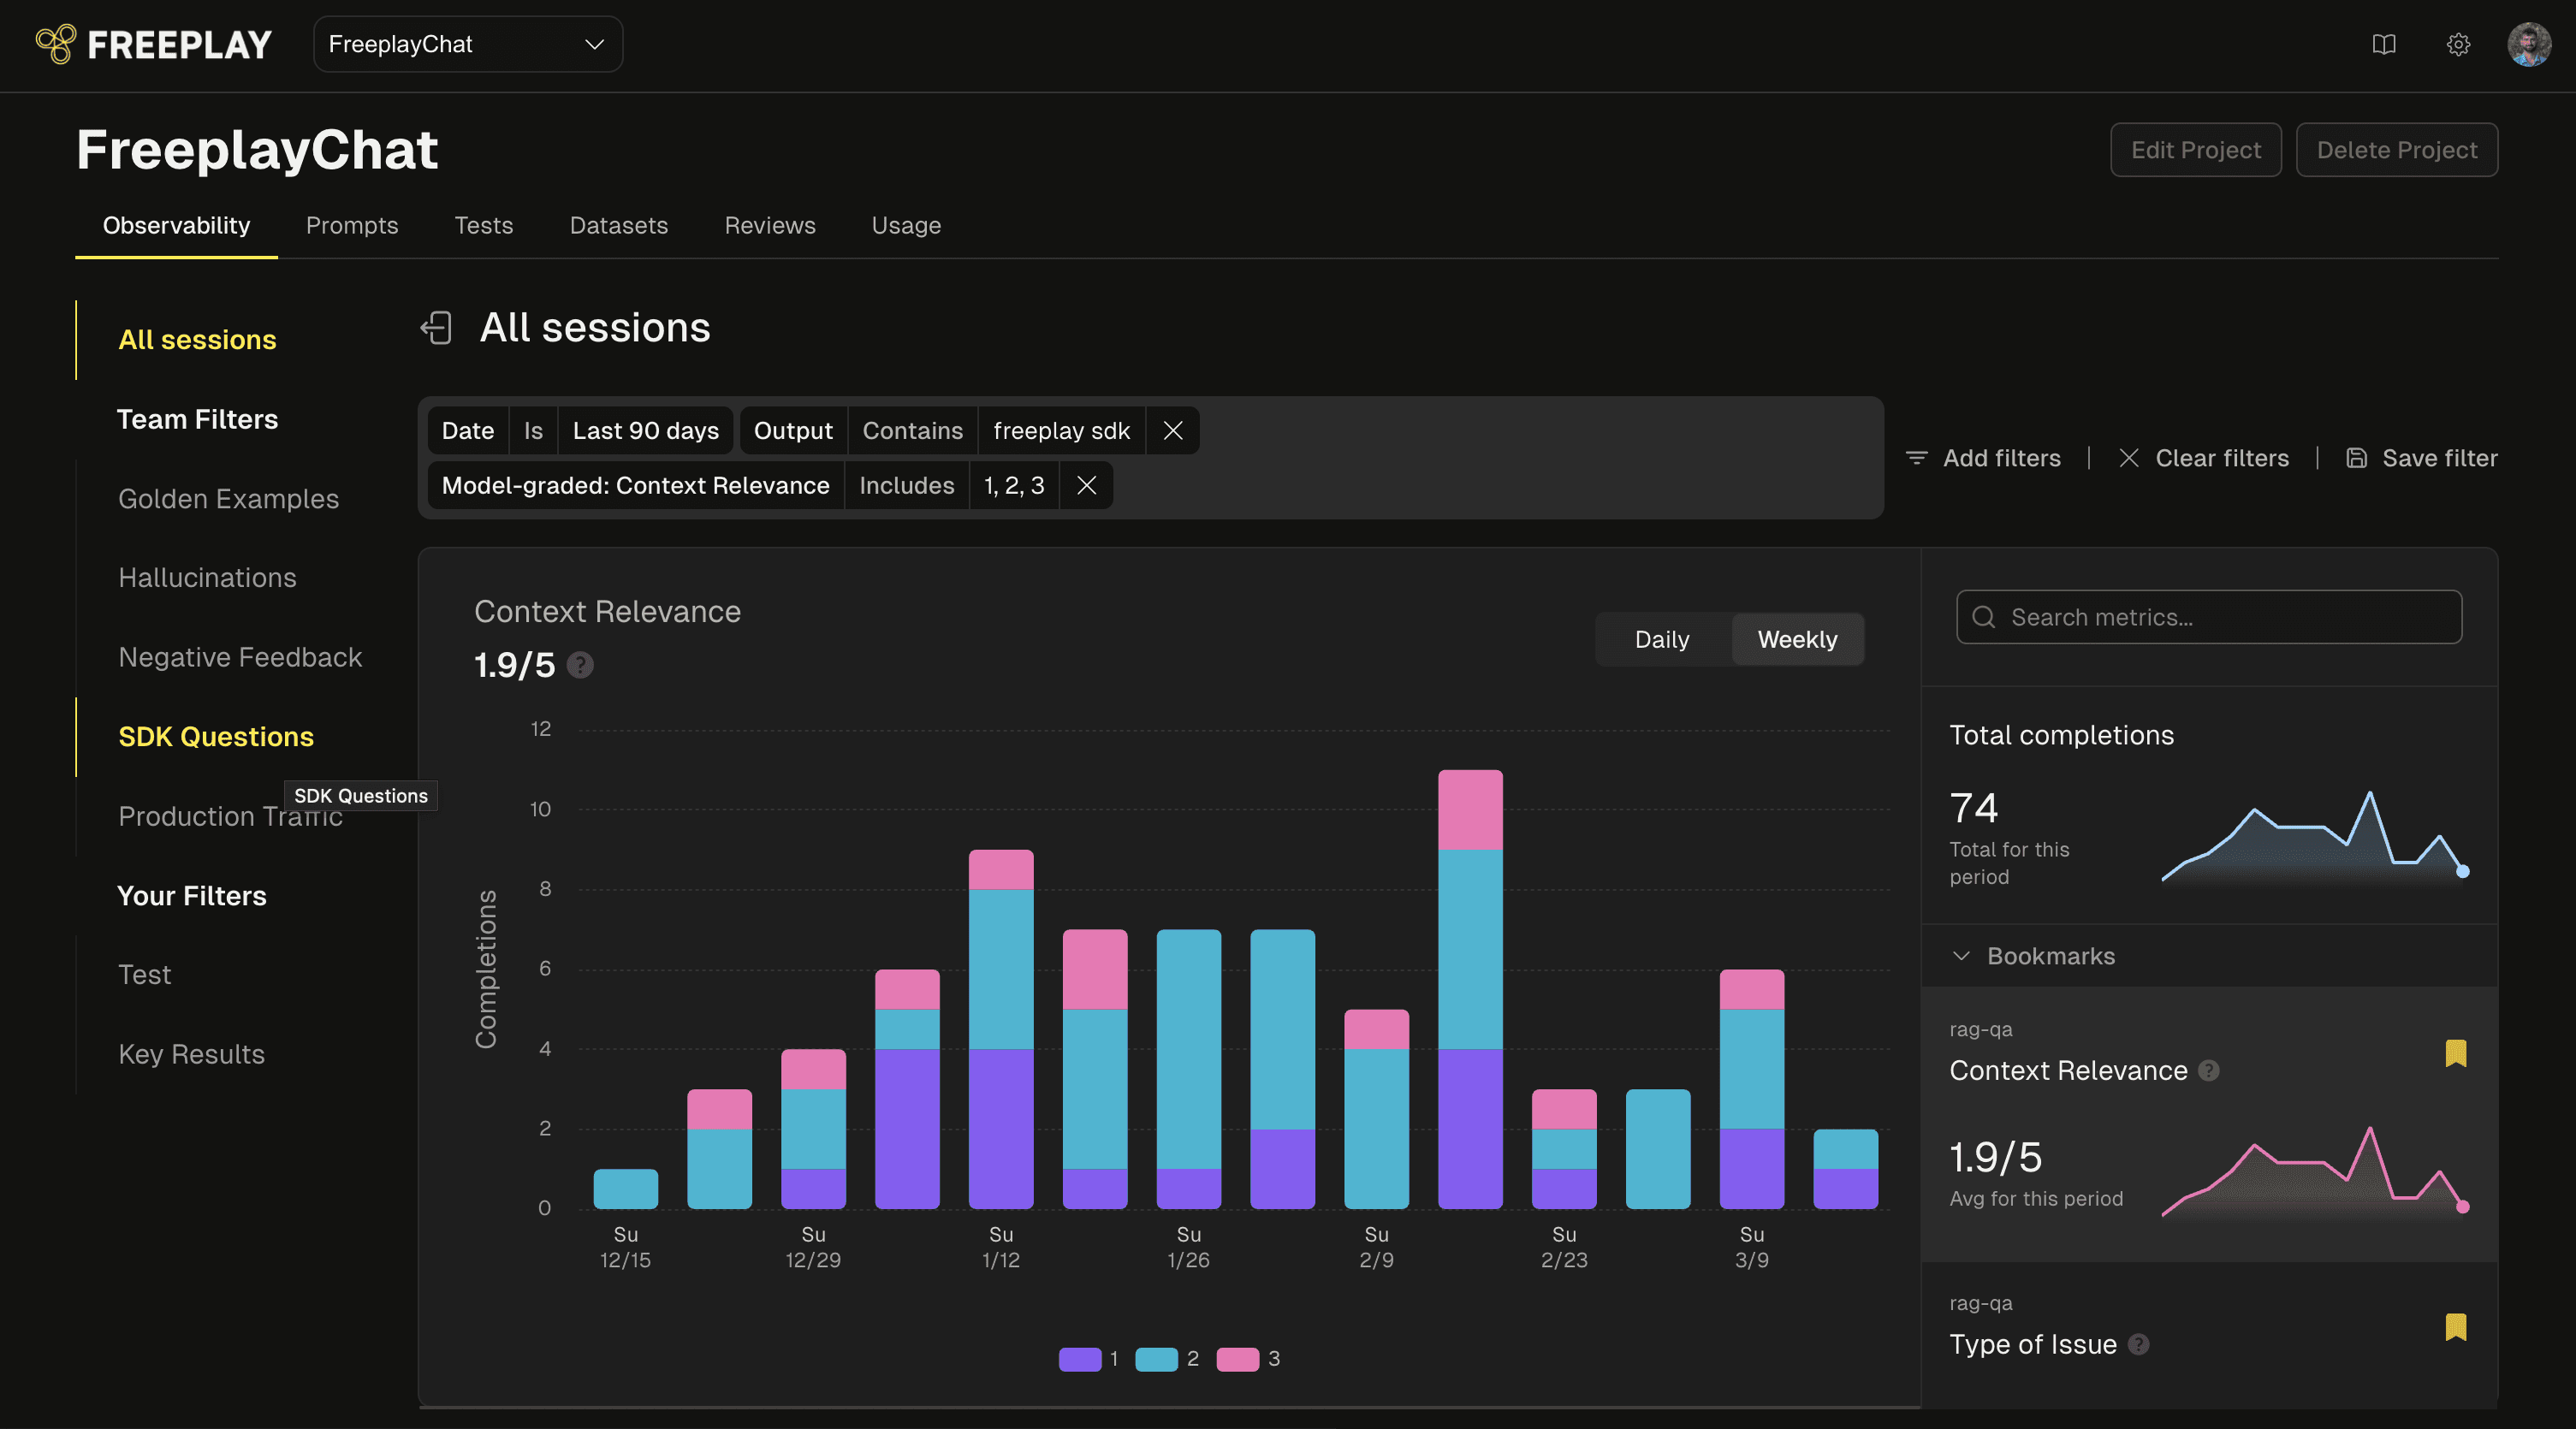Click the help icon beside 1.9/5 score
The image size is (2576, 1429).
coord(580,665)
